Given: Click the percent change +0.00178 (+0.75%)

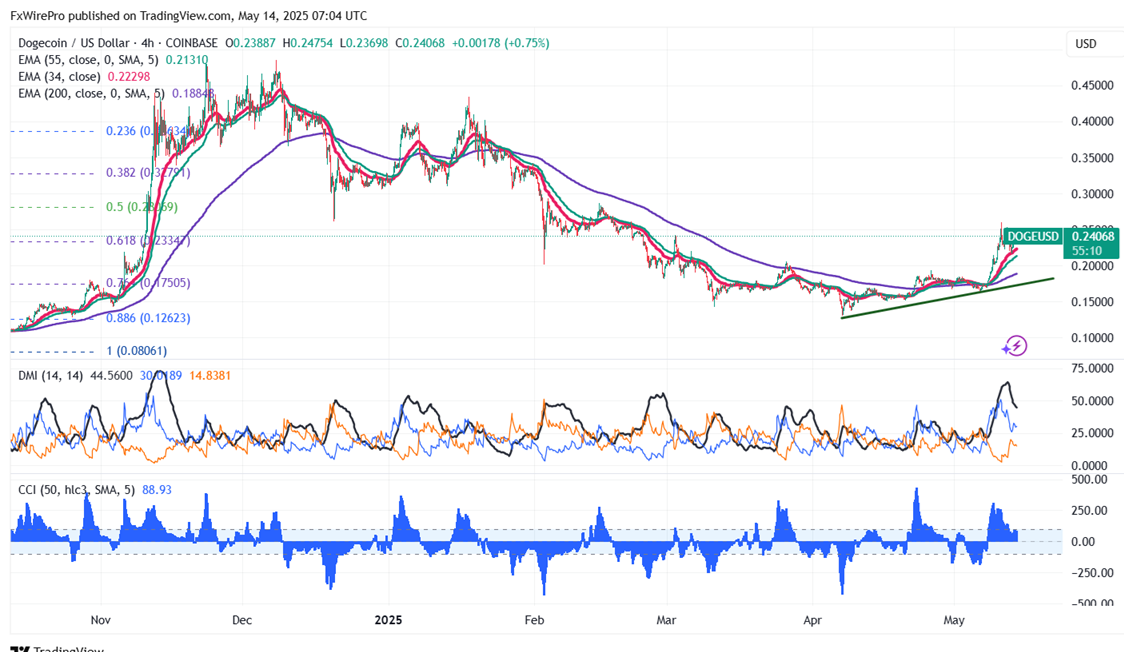Looking at the screenshot, I should [500, 43].
